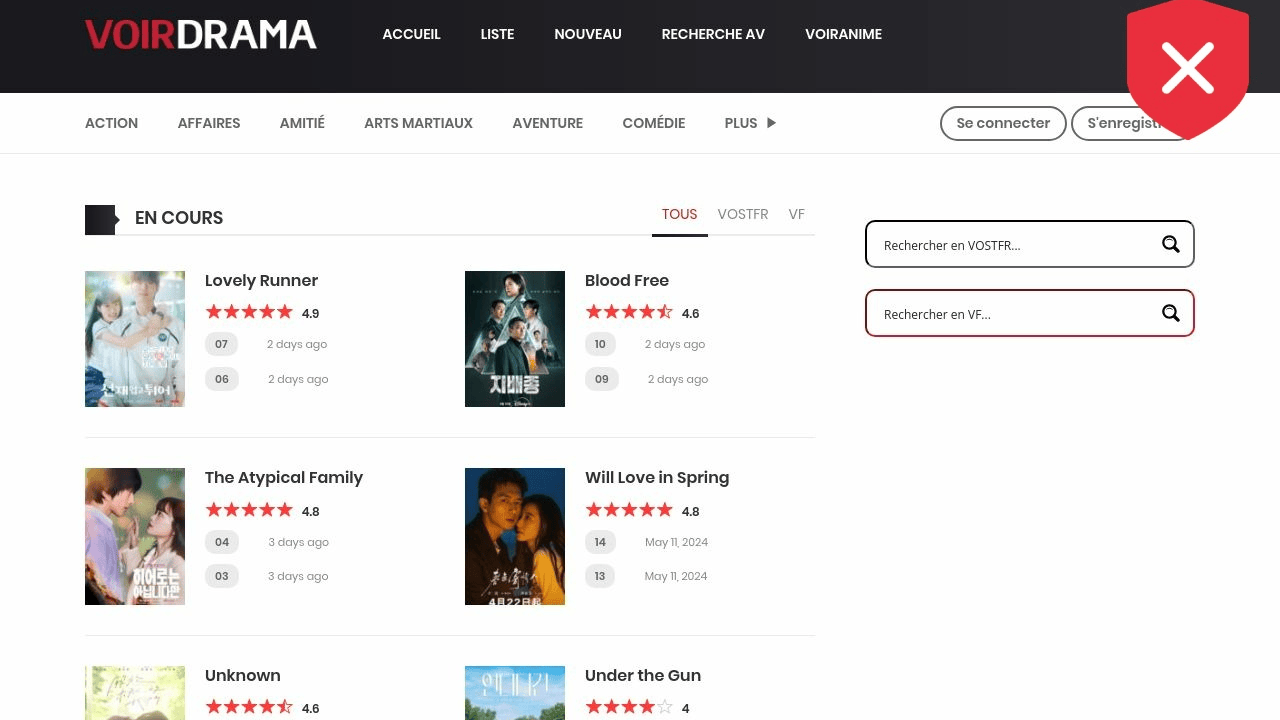This screenshot has width=1280, height=720.
Task: Open The Atypical Family episode 04
Action: (221, 542)
